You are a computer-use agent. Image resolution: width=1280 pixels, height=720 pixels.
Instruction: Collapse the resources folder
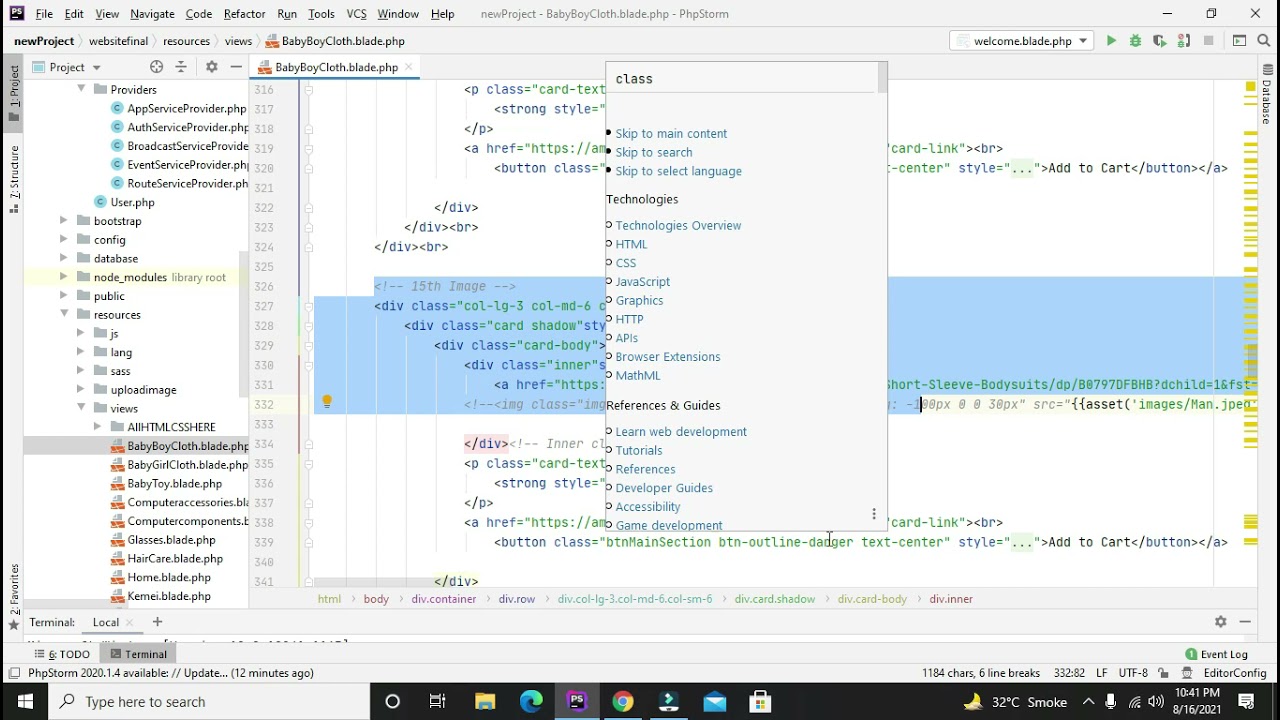tap(64, 314)
